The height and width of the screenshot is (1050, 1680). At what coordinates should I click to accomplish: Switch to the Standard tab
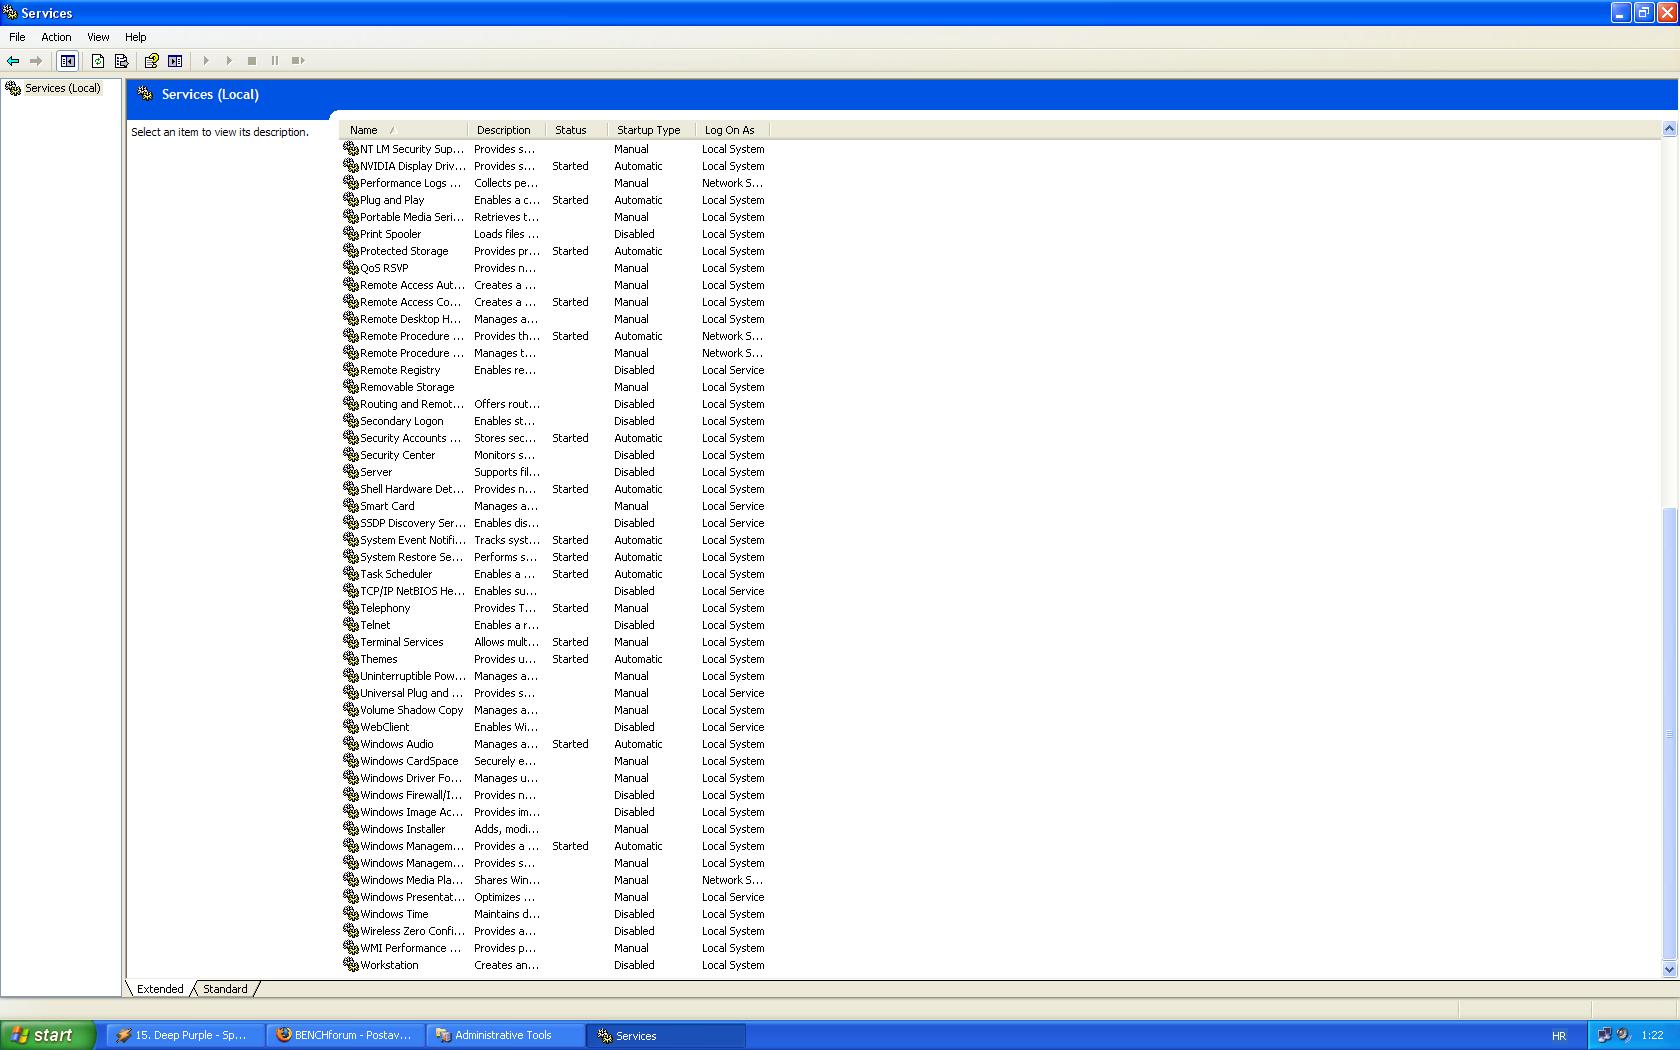(x=225, y=989)
